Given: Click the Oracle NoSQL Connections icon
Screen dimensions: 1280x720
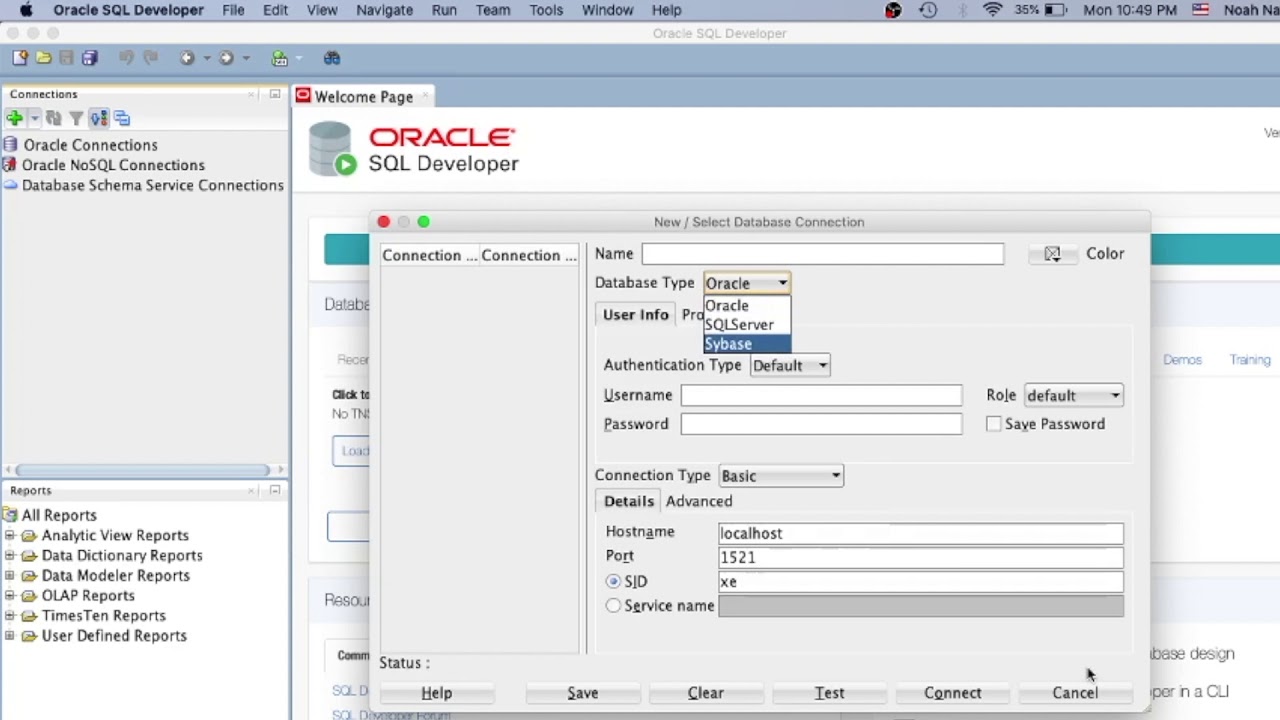Looking at the screenshot, I should pos(10,165).
